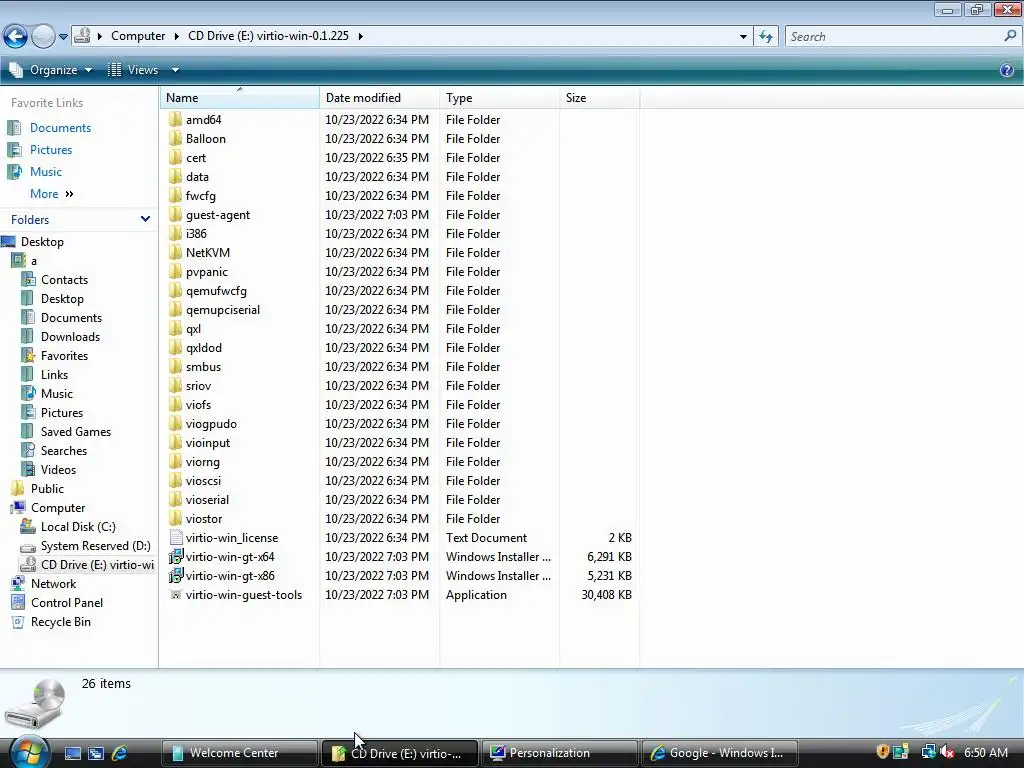
Task: Select user folder 'a' in tree
Action: click(x=34, y=261)
